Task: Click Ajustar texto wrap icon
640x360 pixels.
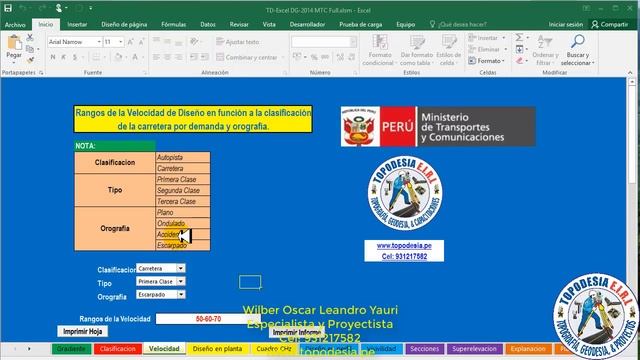Action: 238,42
